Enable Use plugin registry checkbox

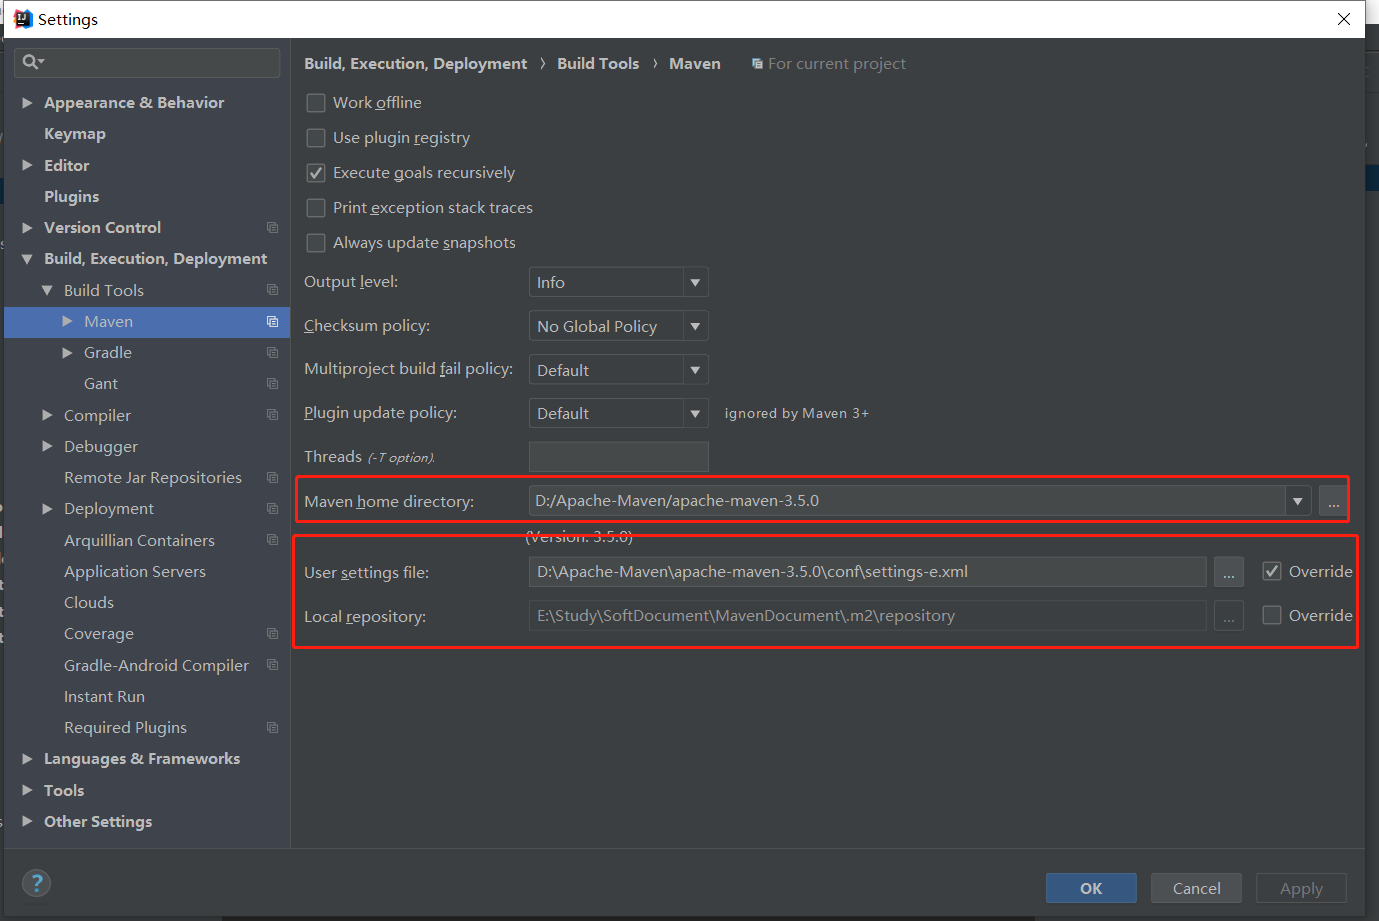pyautogui.click(x=316, y=138)
